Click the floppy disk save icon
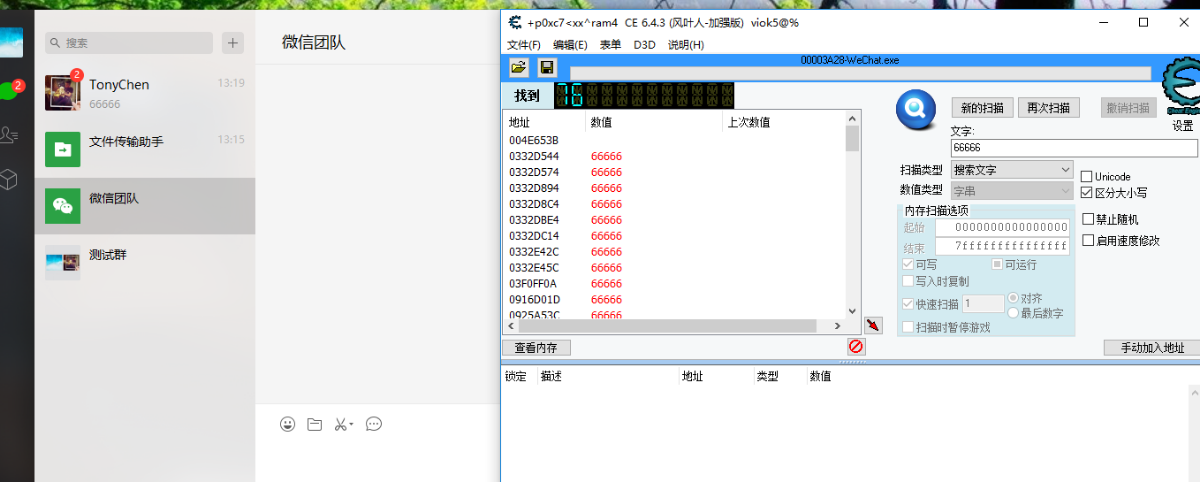This screenshot has height=482, width=1200. click(x=547, y=67)
